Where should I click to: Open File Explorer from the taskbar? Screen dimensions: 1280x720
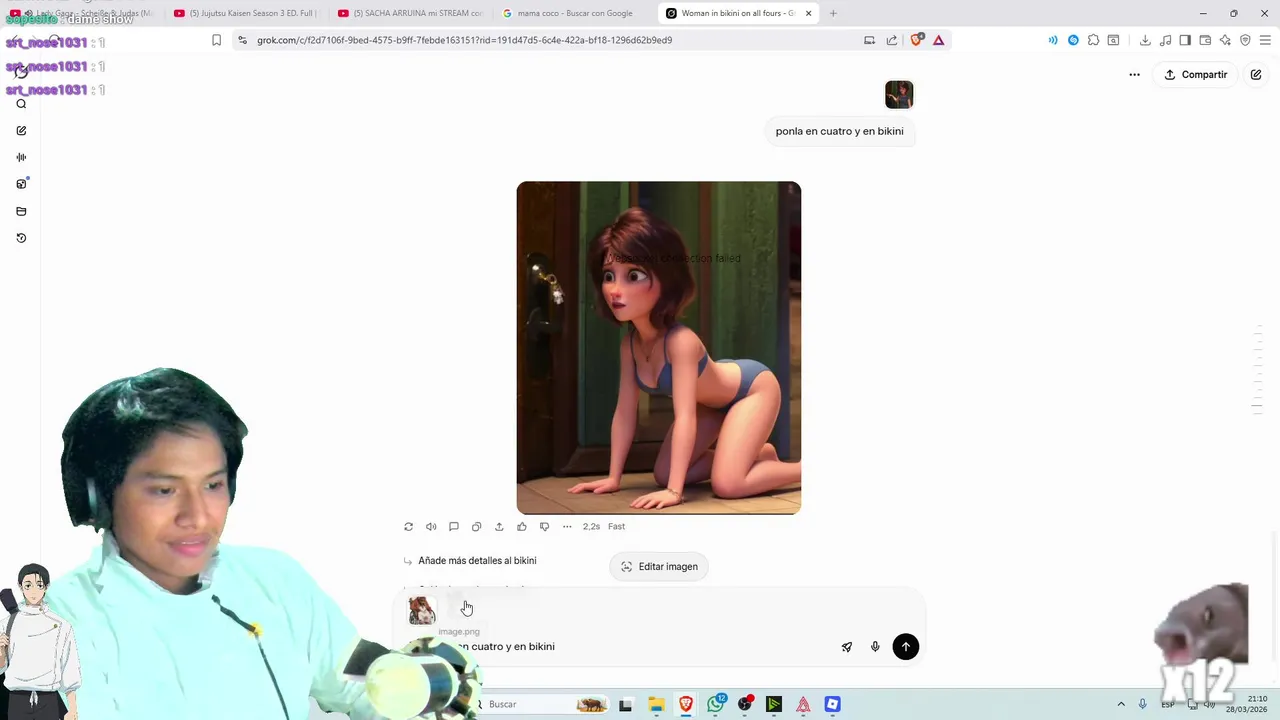(x=655, y=705)
